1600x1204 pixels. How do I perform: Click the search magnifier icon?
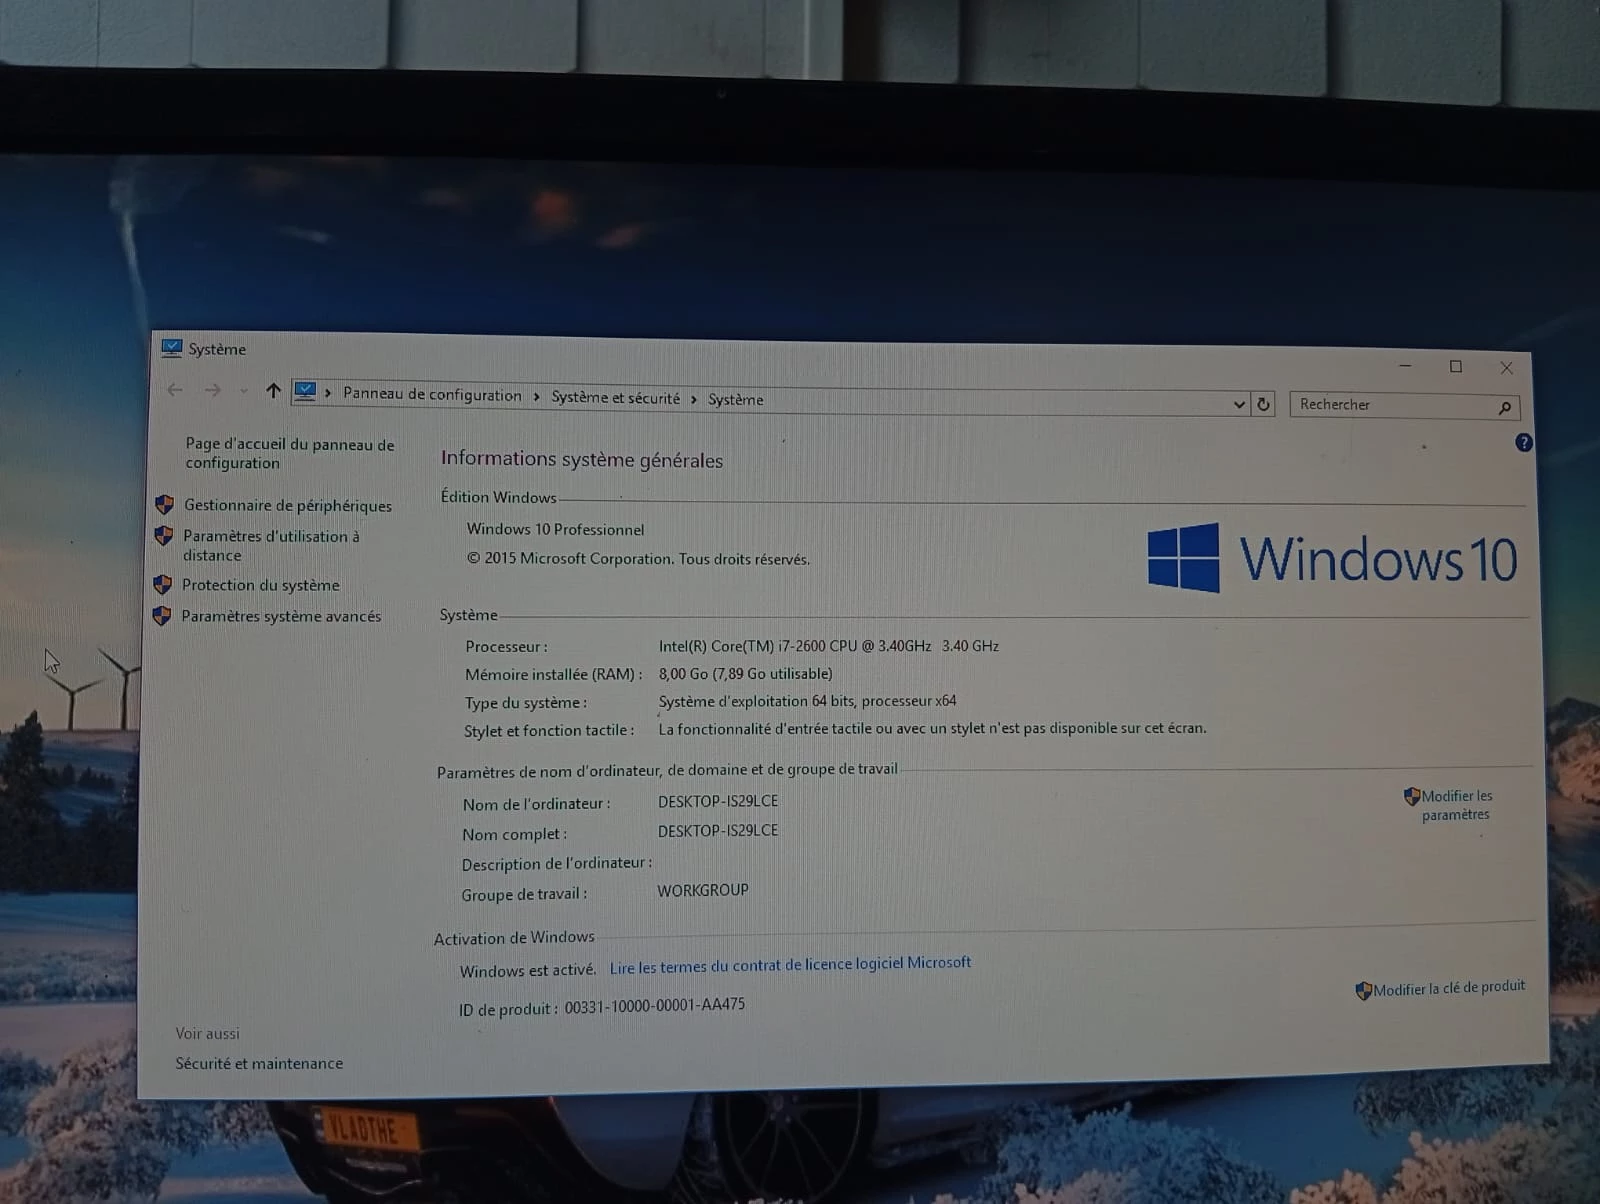pyautogui.click(x=1504, y=407)
